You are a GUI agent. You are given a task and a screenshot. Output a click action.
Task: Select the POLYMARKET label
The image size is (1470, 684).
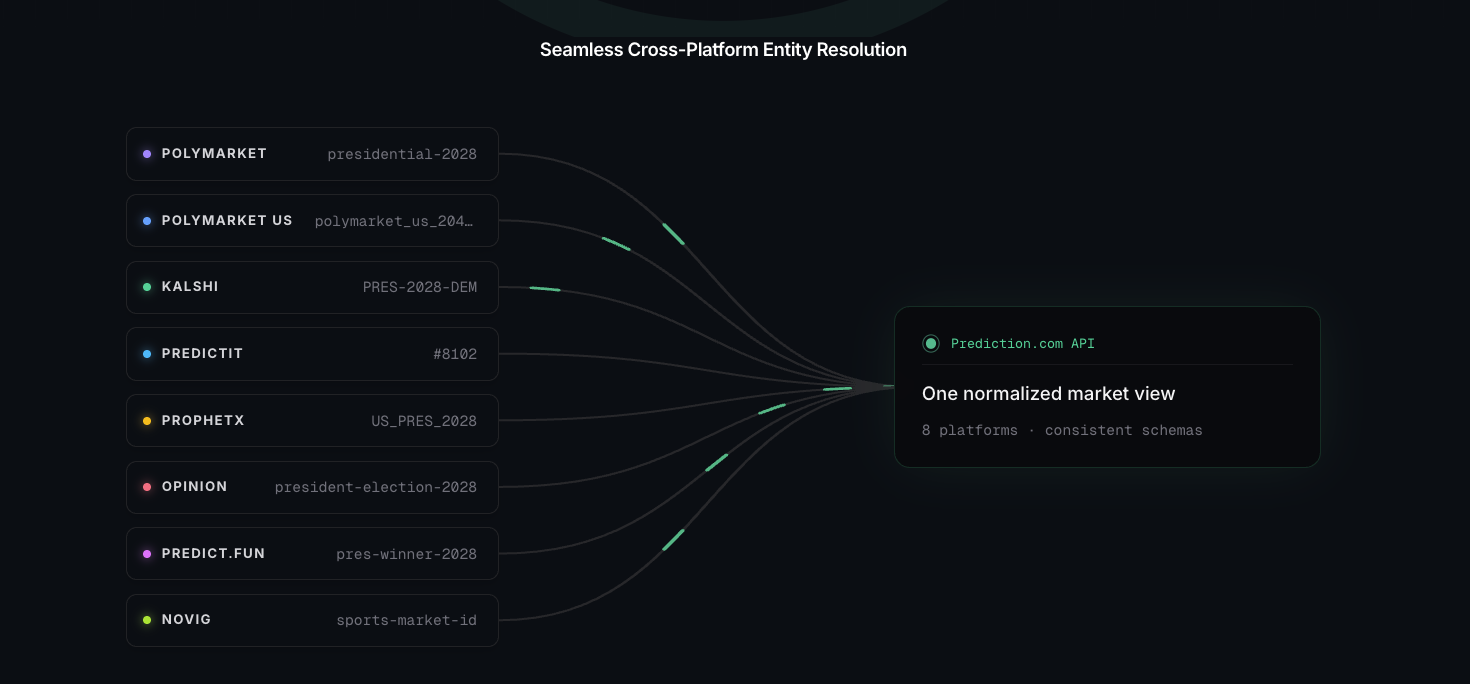pyautogui.click(x=214, y=154)
